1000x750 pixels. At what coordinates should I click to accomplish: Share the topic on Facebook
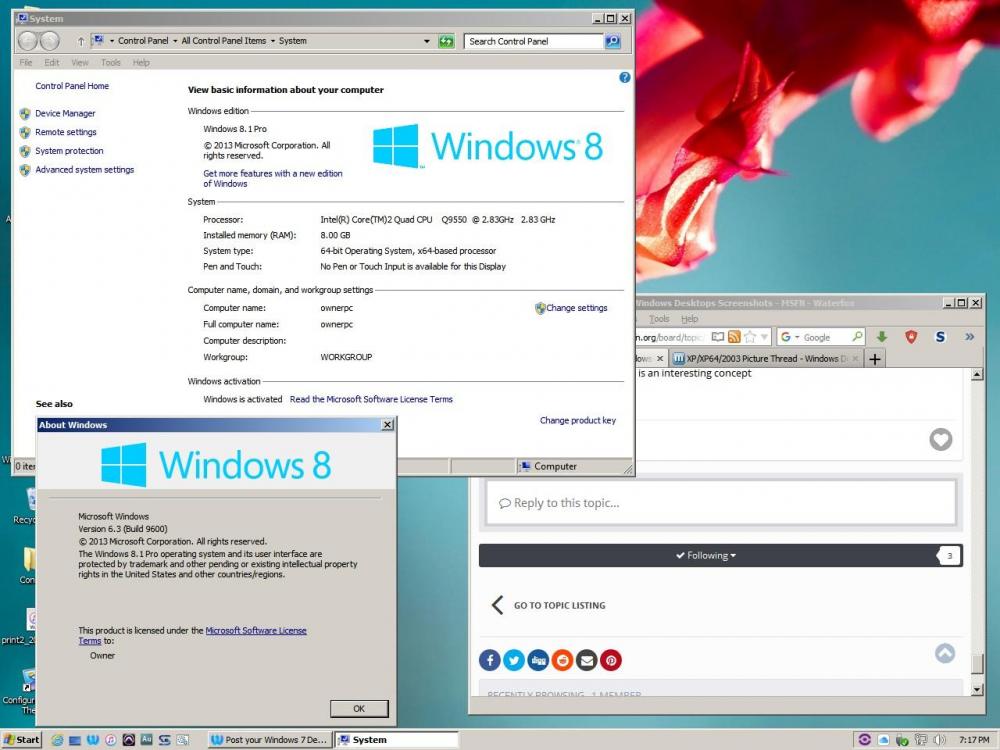pyautogui.click(x=490, y=660)
